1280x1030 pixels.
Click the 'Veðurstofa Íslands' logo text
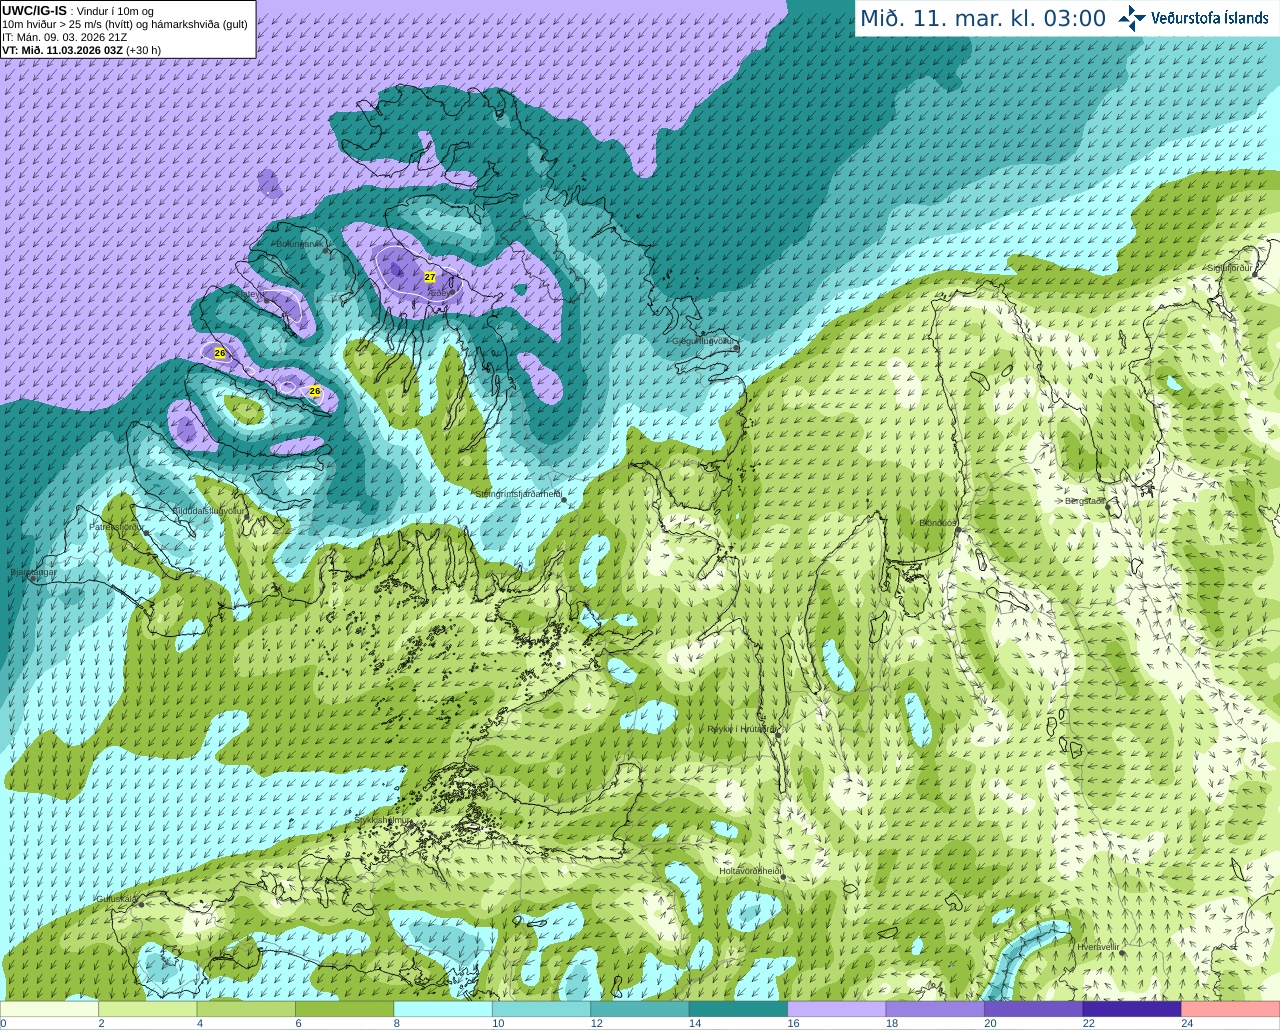[1210, 18]
